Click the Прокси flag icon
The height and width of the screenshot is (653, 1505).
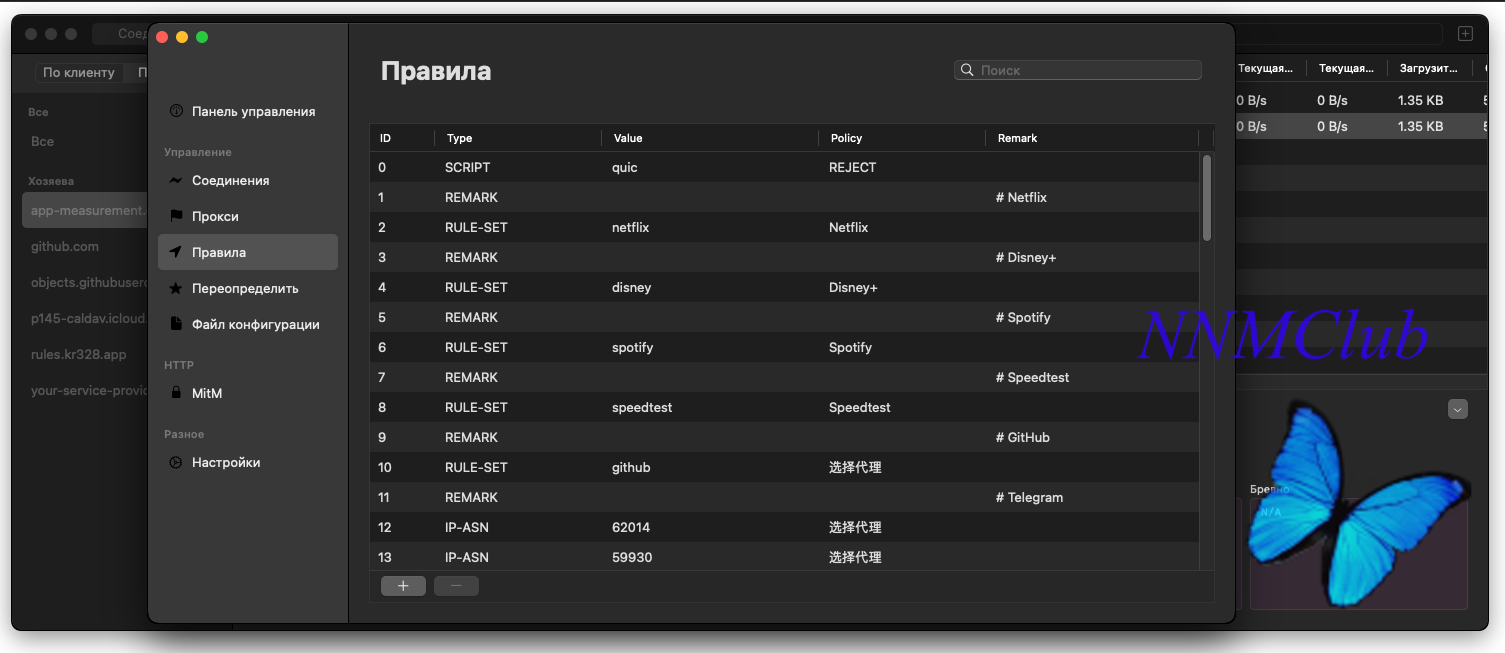176,217
